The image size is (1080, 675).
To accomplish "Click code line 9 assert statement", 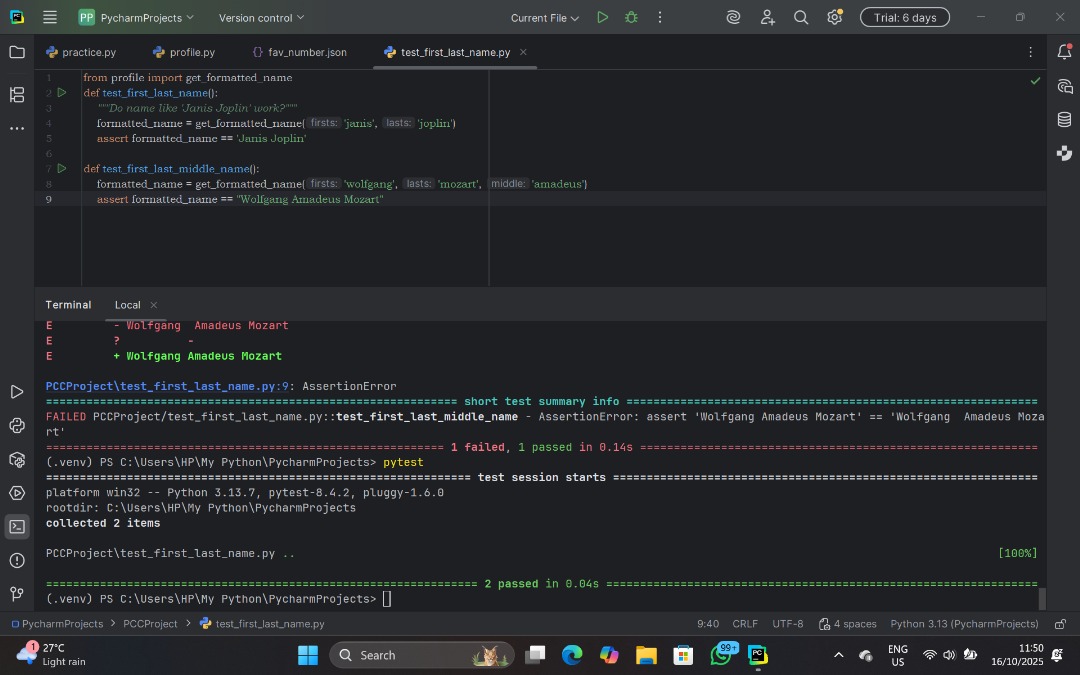I will 240,199.
